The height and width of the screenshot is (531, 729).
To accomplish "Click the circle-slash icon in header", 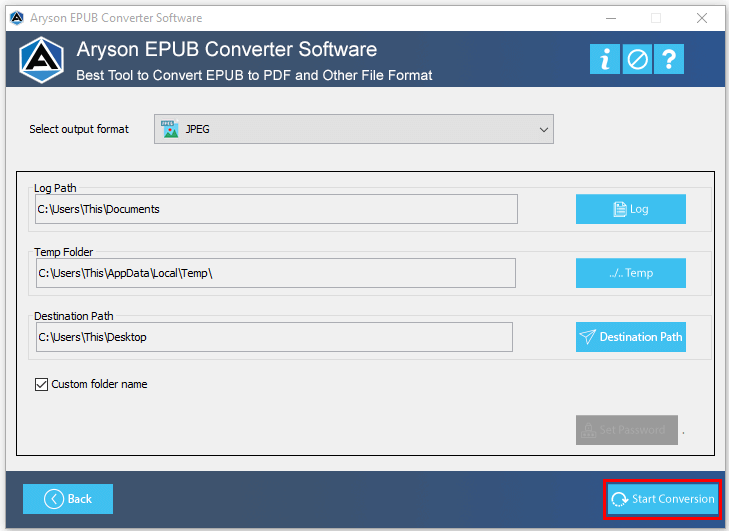I will coord(637,59).
